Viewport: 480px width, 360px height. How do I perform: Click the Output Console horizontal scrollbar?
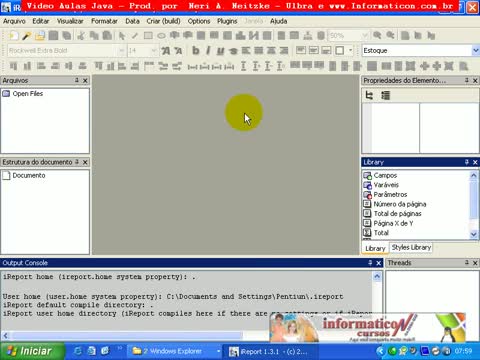[127, 335]
